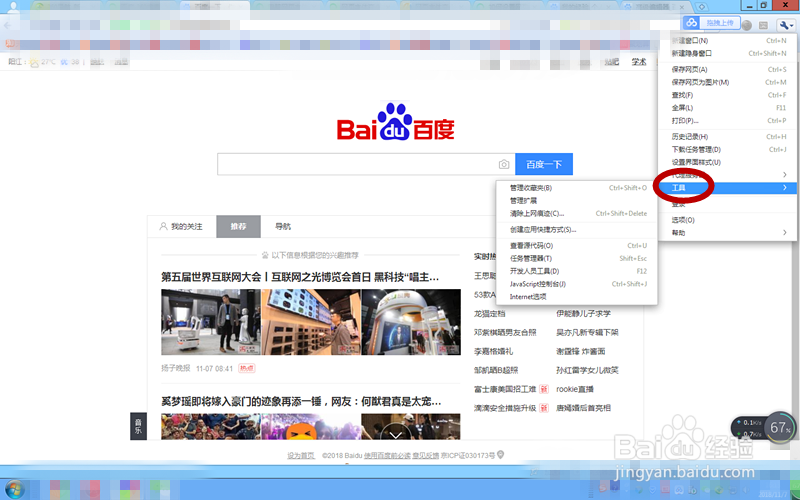Select 管理扩展 in submenu

click(577, 201)
